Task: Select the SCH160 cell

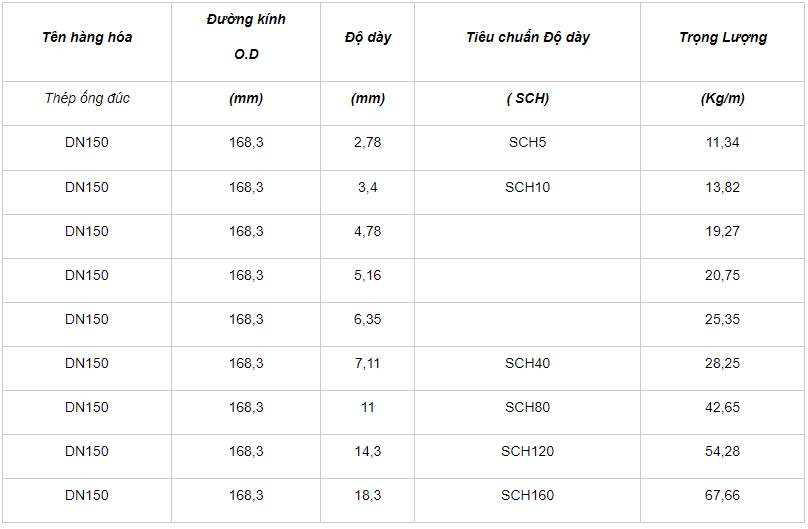Action: (x=527, y=495)
